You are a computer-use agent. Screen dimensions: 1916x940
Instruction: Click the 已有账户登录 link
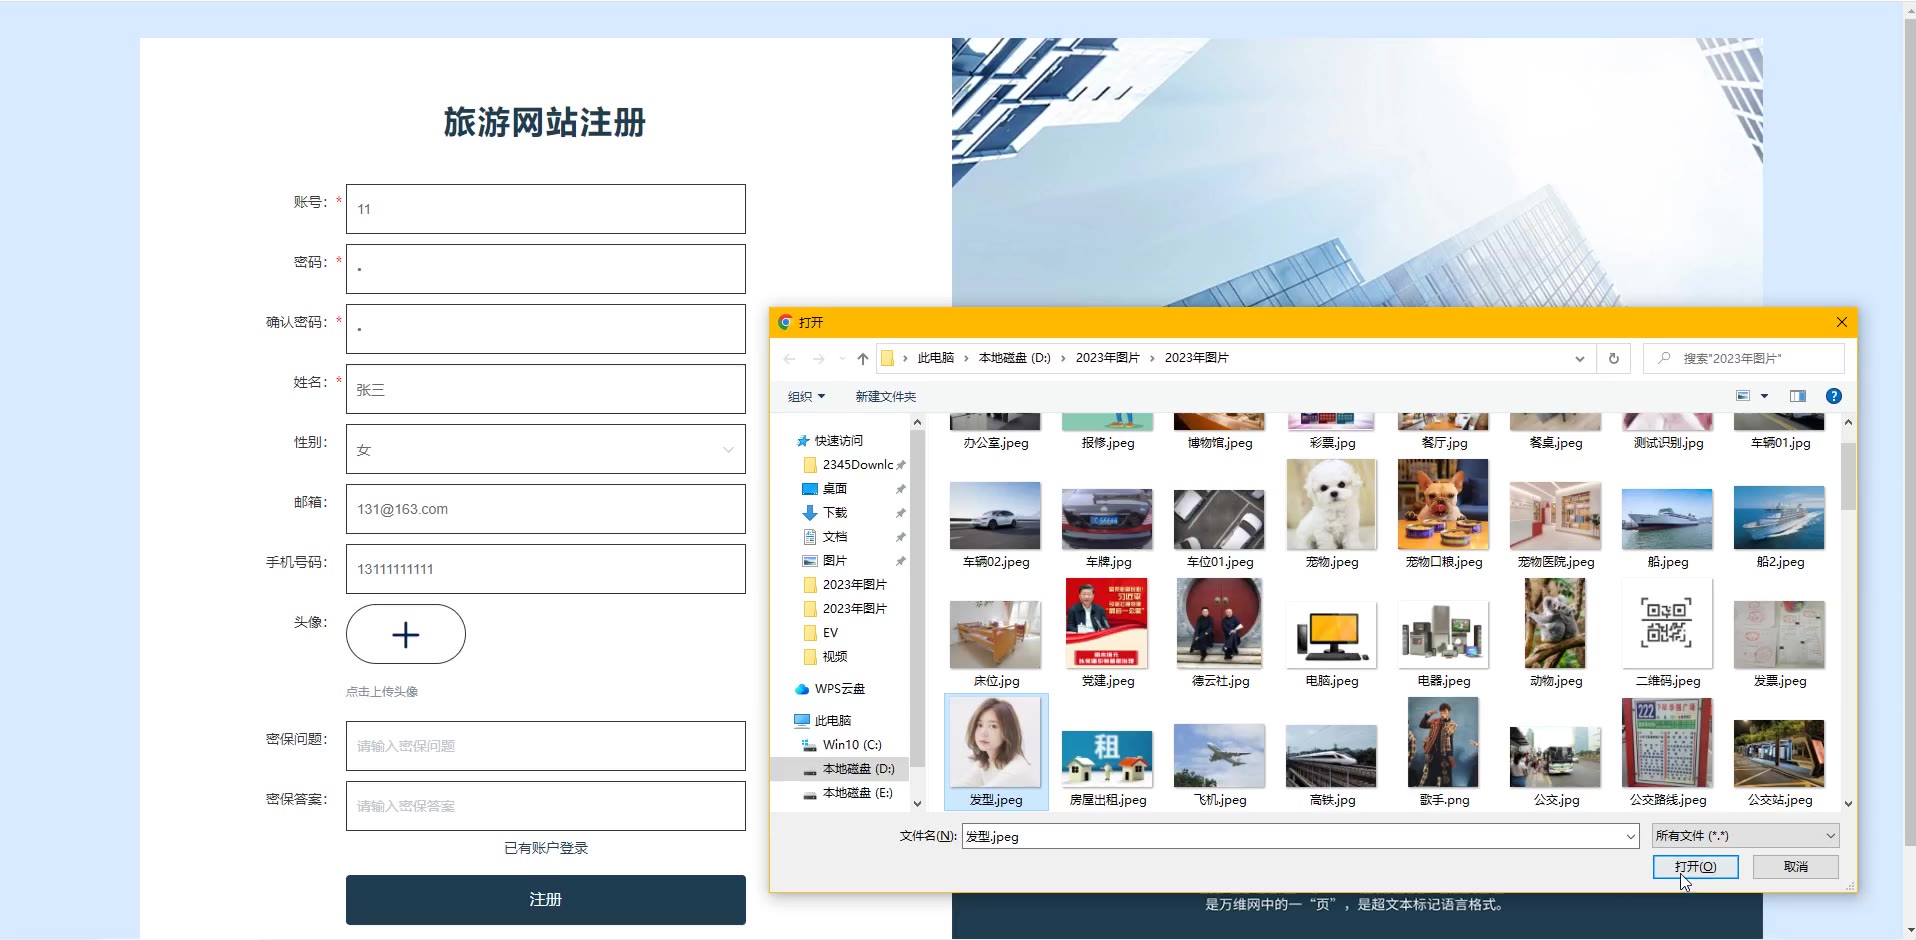546,848
